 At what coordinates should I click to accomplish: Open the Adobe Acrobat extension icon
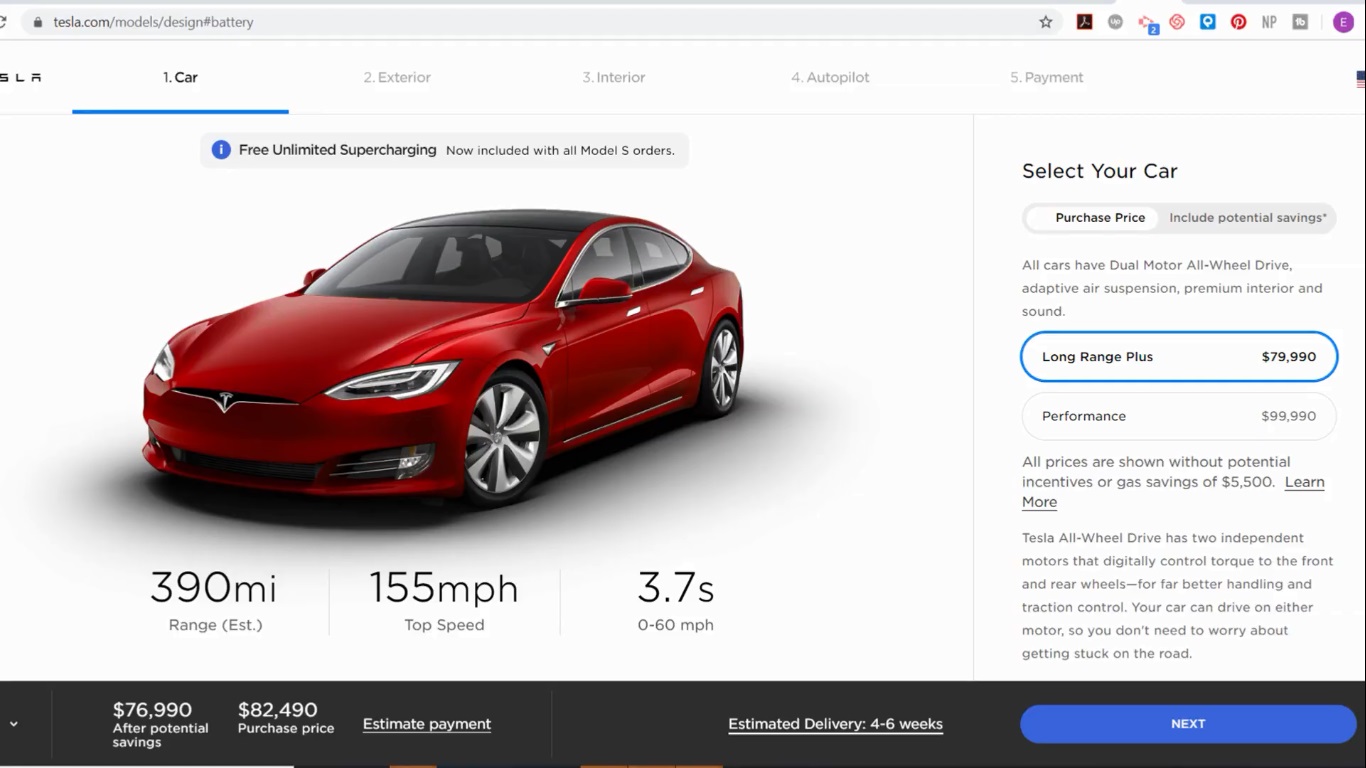(1084, 22)
